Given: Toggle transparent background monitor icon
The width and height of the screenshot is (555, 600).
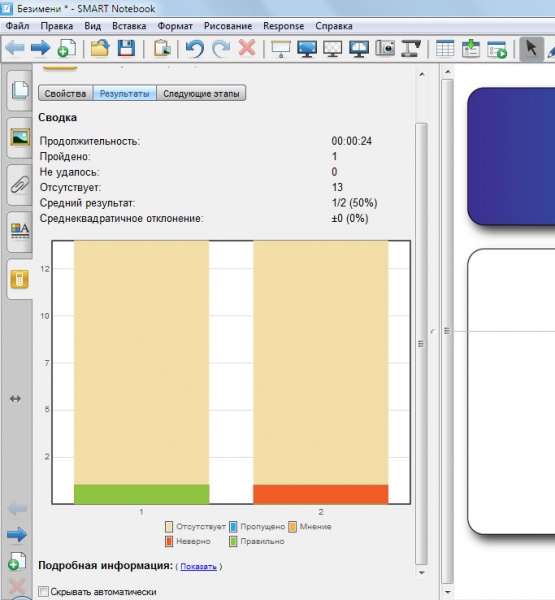Looking at the screenshot, I should (333, 49).
